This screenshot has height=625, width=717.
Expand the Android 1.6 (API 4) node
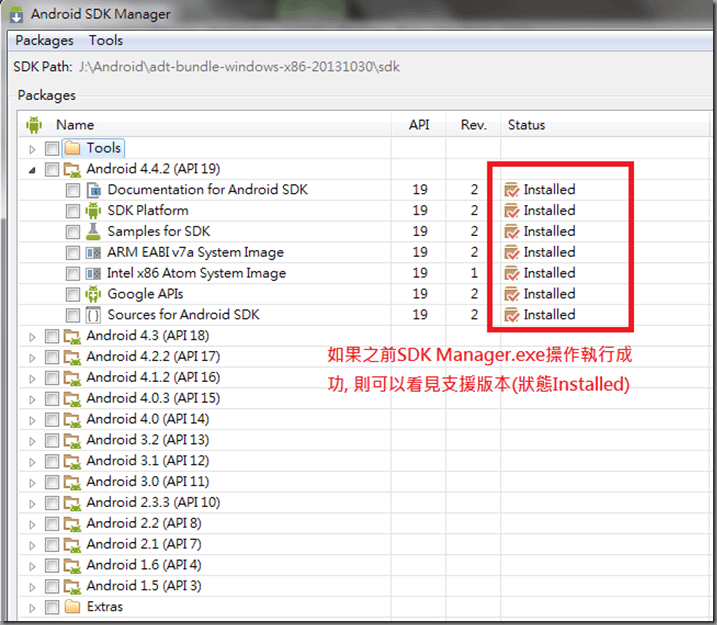(32, 566)
